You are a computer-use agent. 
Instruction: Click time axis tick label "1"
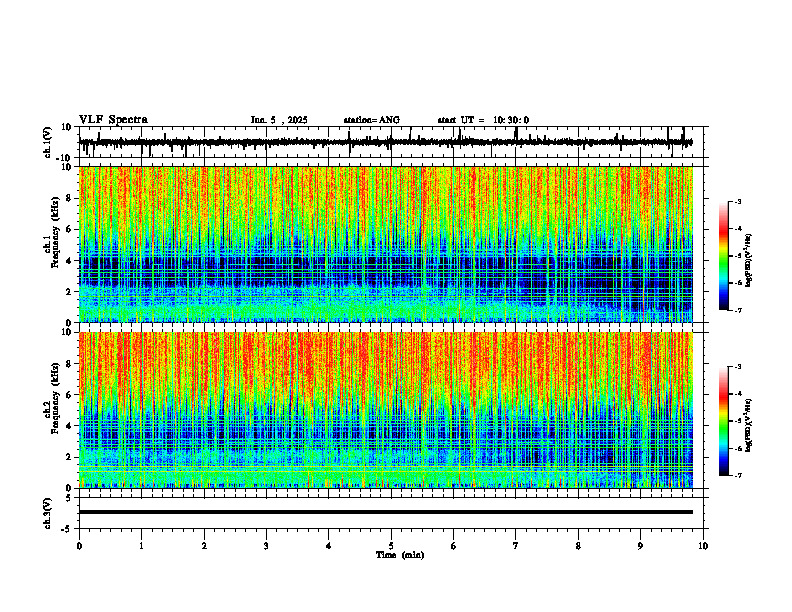[141, 546]
